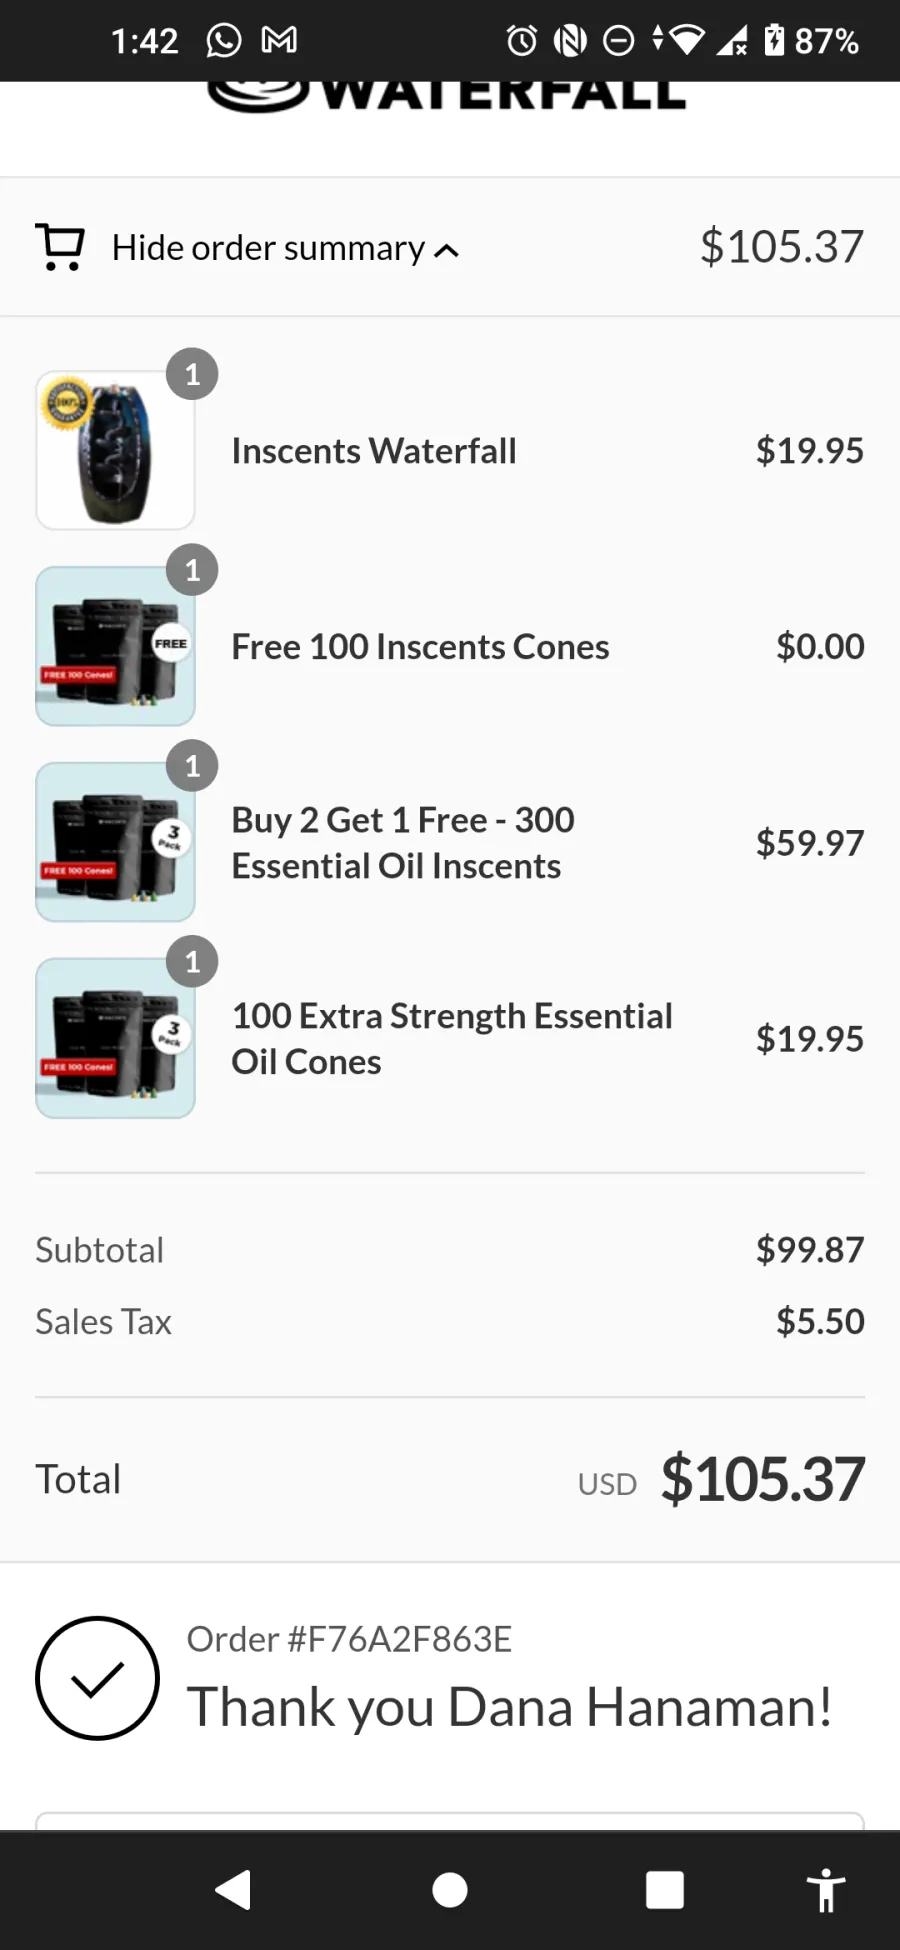The image size is (900, 1950).
Task: Tap WhatsApp notification icon in status bar
Action: [x=224, y=40]
